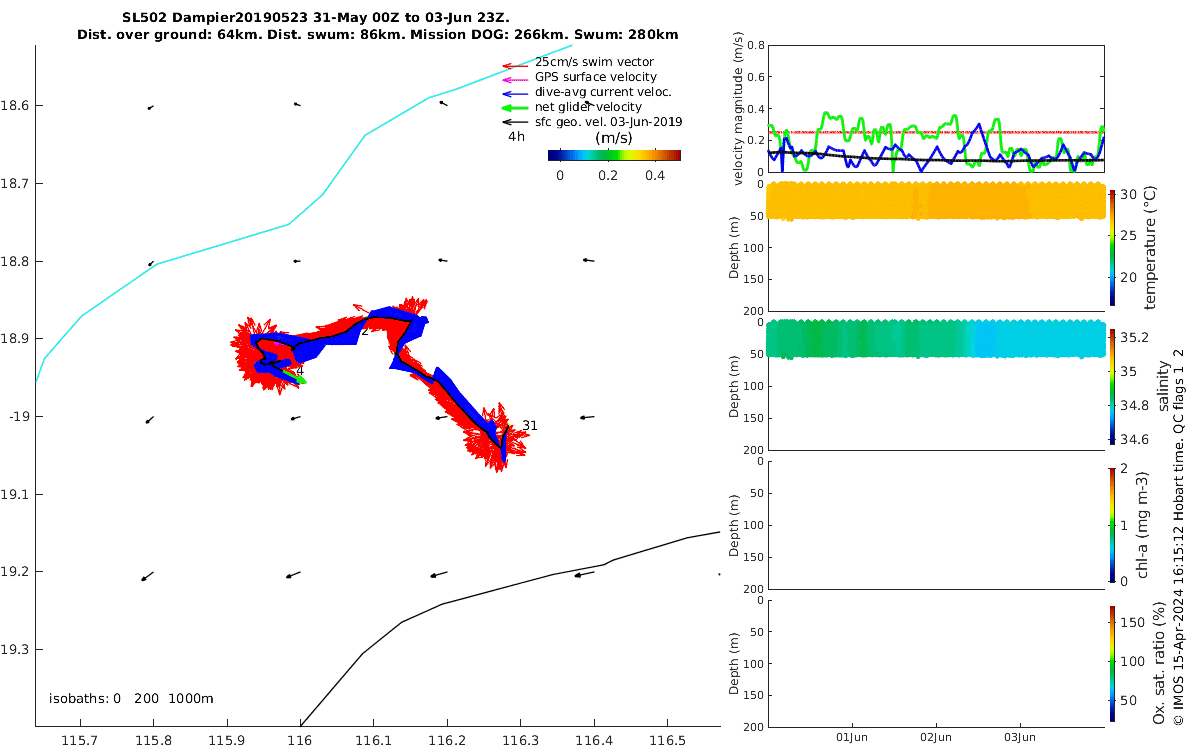Viewport: 1200px width, 750px height.
Task: Click the 34.6 salinity colorbar tick
Action: pyautogui.click(x=1134, y=439)
